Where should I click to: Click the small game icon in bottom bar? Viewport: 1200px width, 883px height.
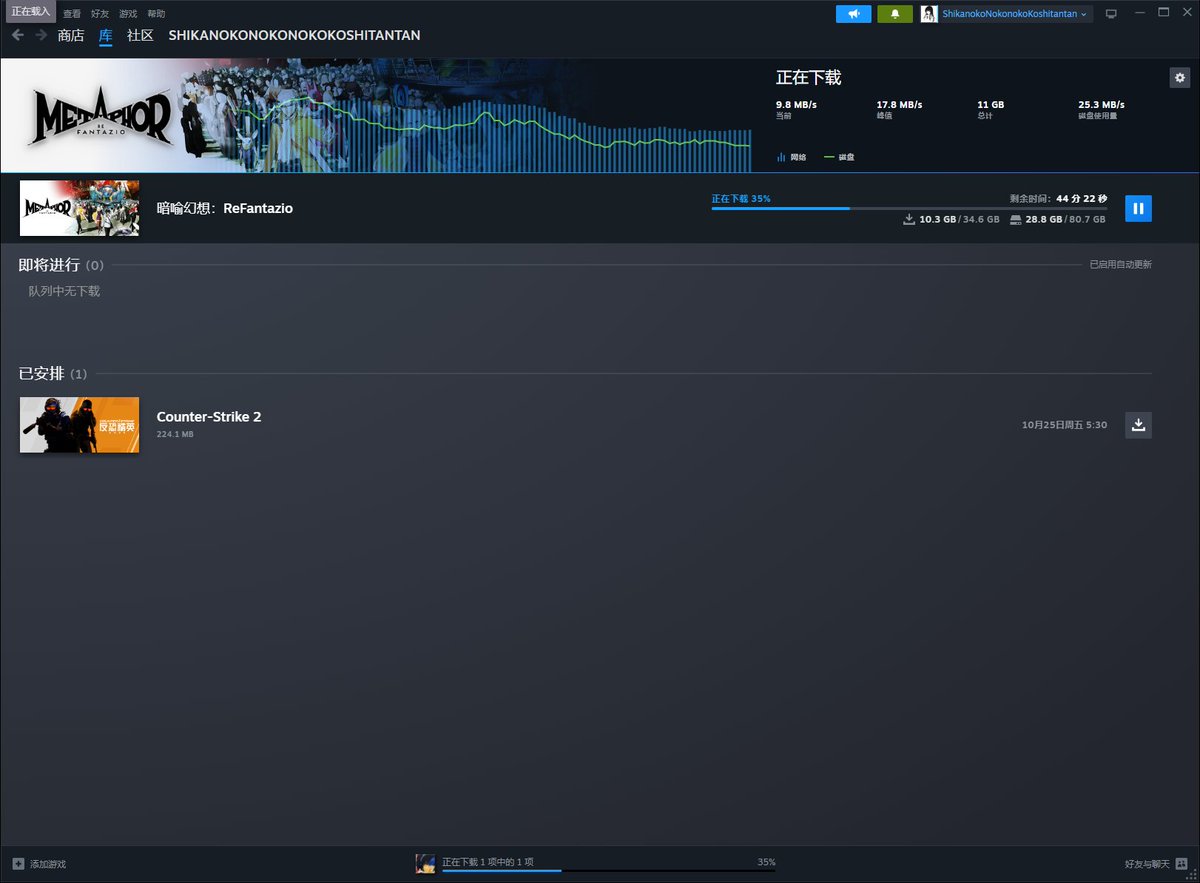[425, 864]
